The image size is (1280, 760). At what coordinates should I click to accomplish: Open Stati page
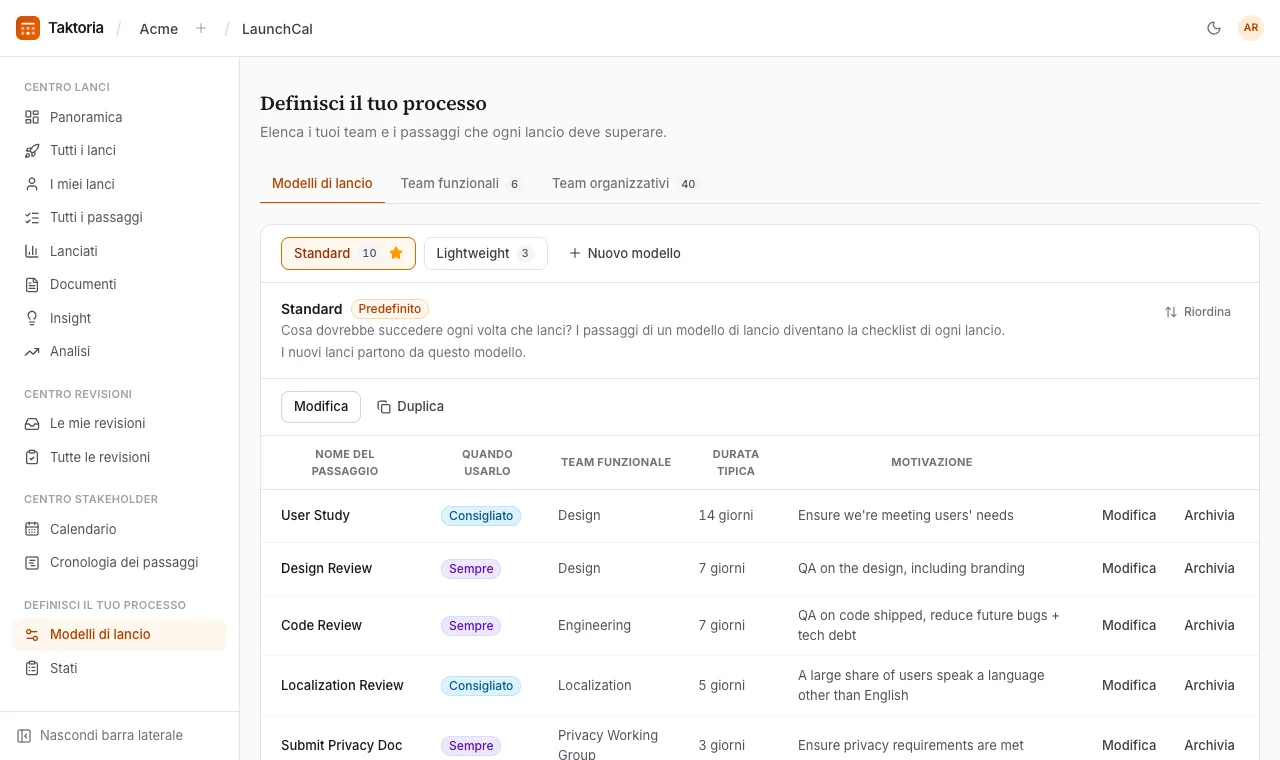(119, 668)
